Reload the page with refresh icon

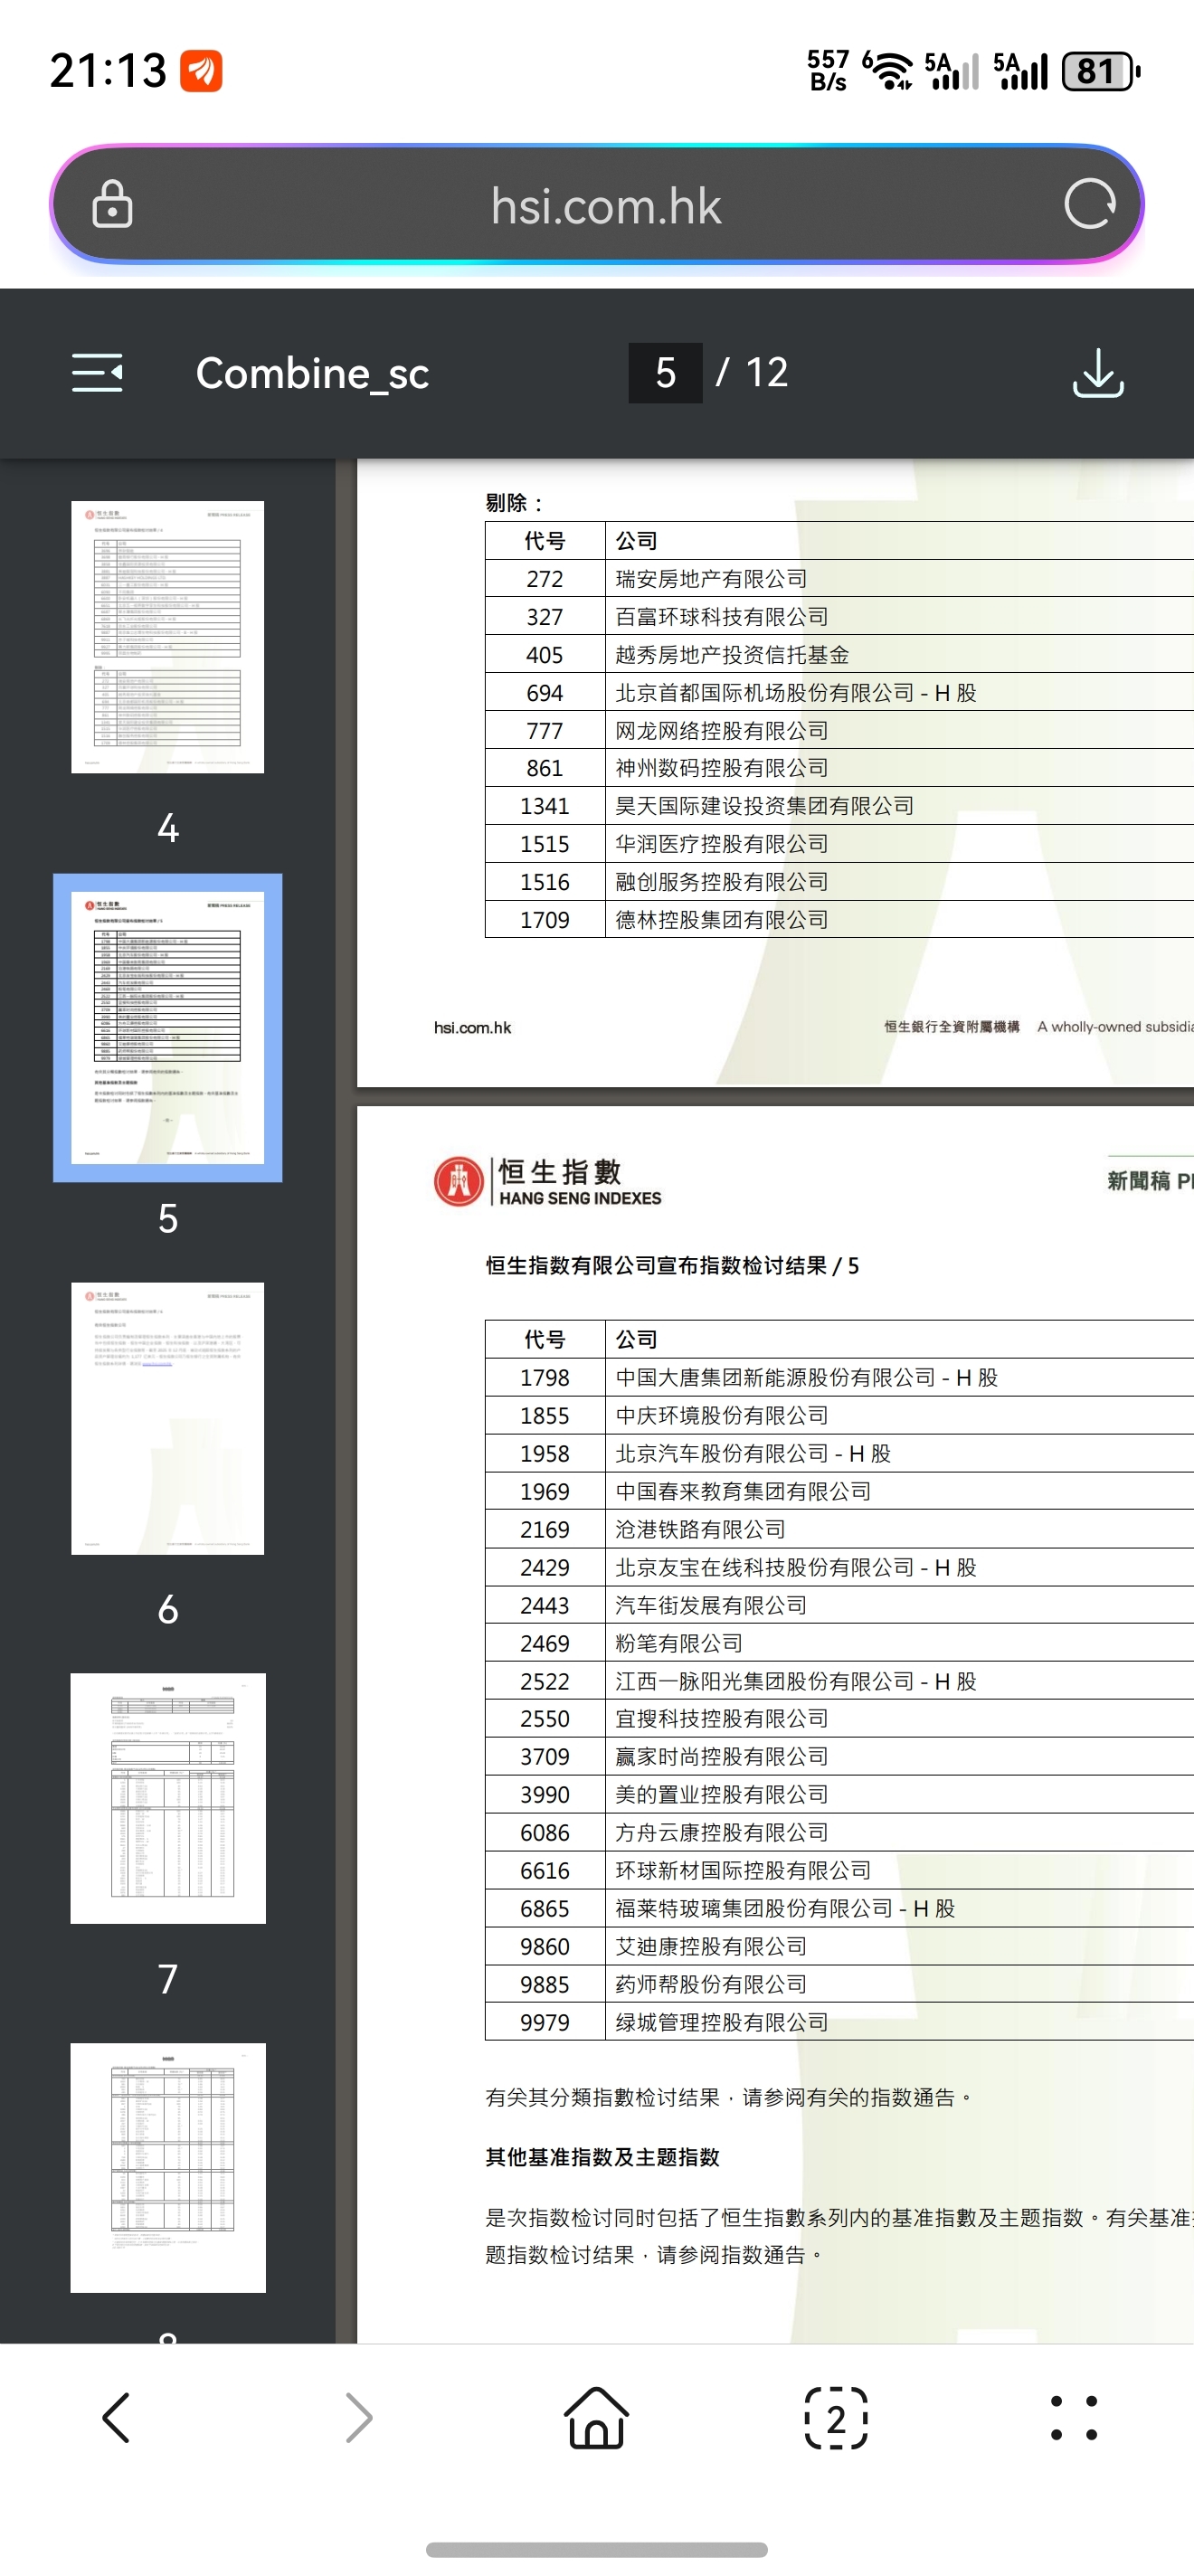[1089, 204]
